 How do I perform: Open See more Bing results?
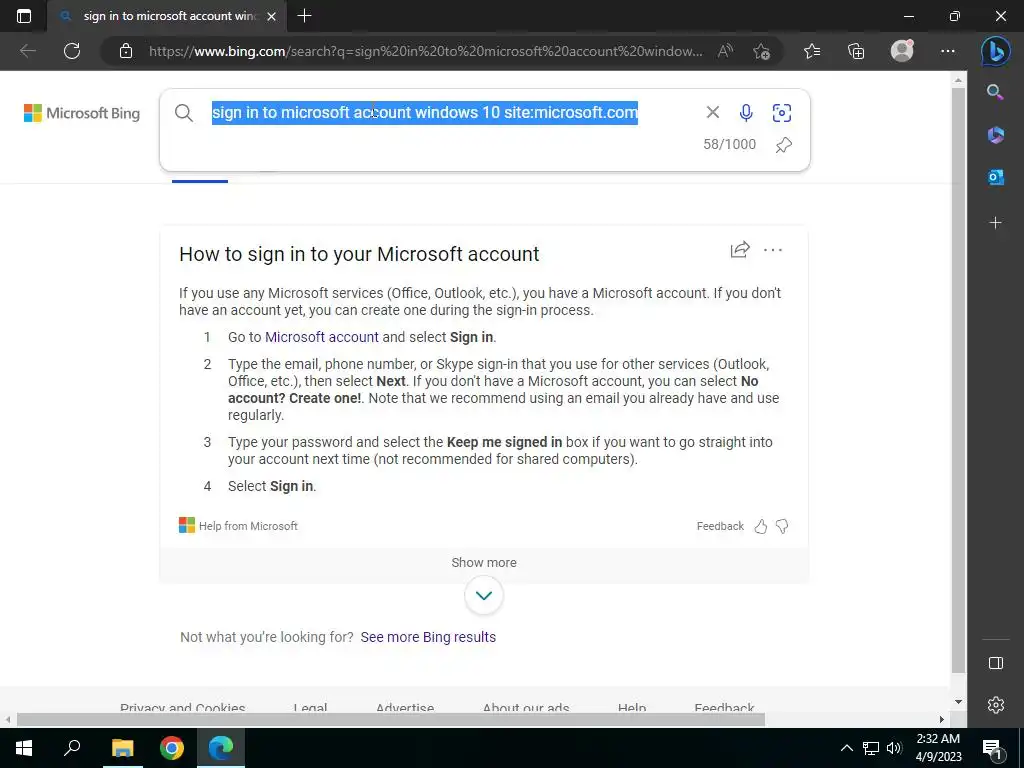(x=428, y=637)
